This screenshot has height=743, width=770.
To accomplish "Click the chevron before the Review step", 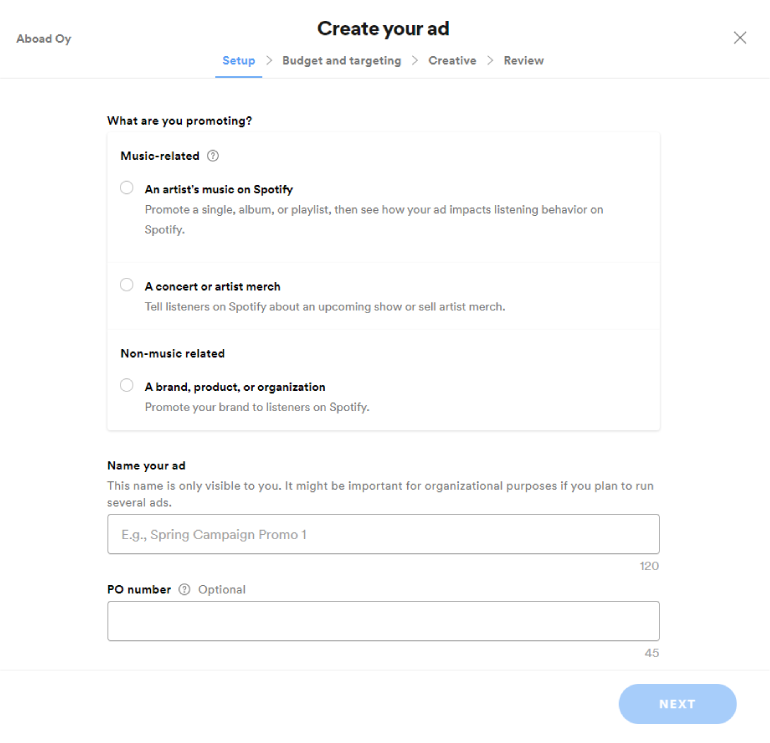I will click(x=490, y=61).
